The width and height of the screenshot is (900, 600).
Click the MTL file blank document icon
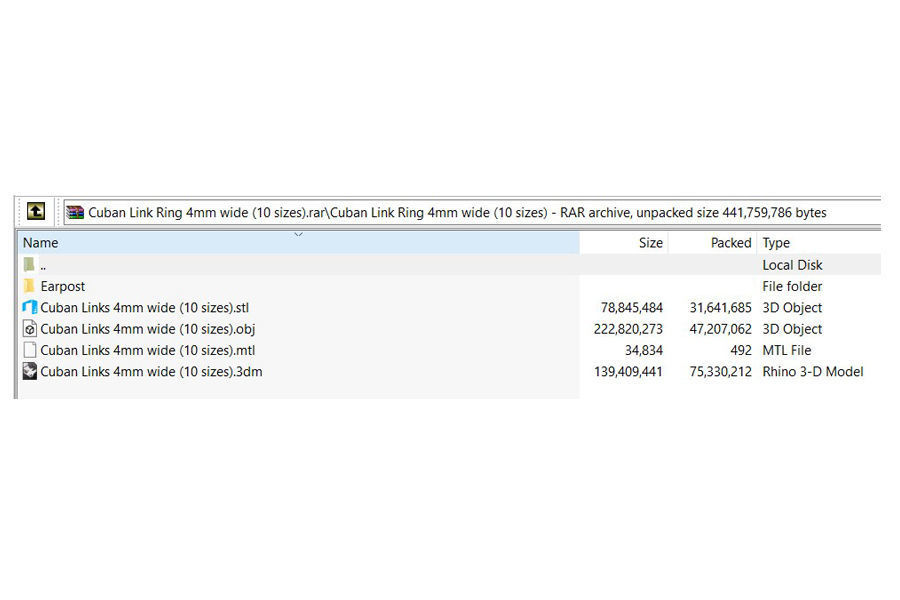pos(29,350)
